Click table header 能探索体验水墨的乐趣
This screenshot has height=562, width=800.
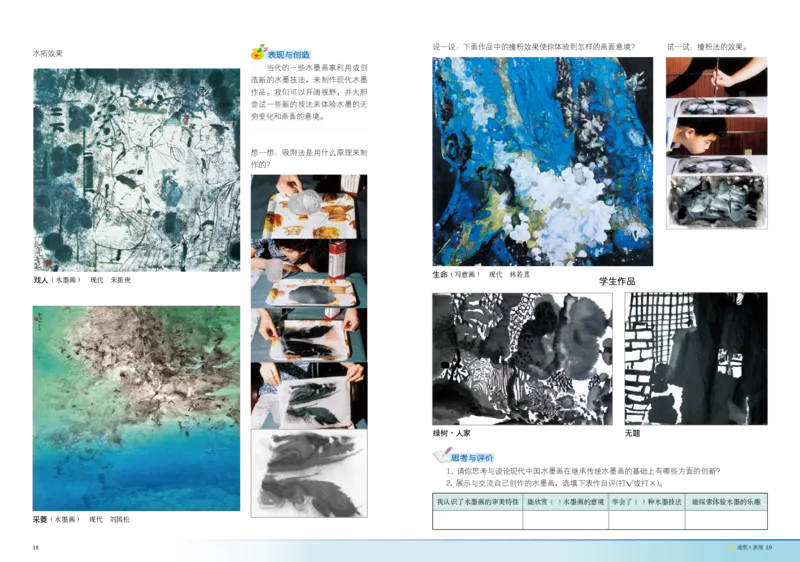(726, 502)
